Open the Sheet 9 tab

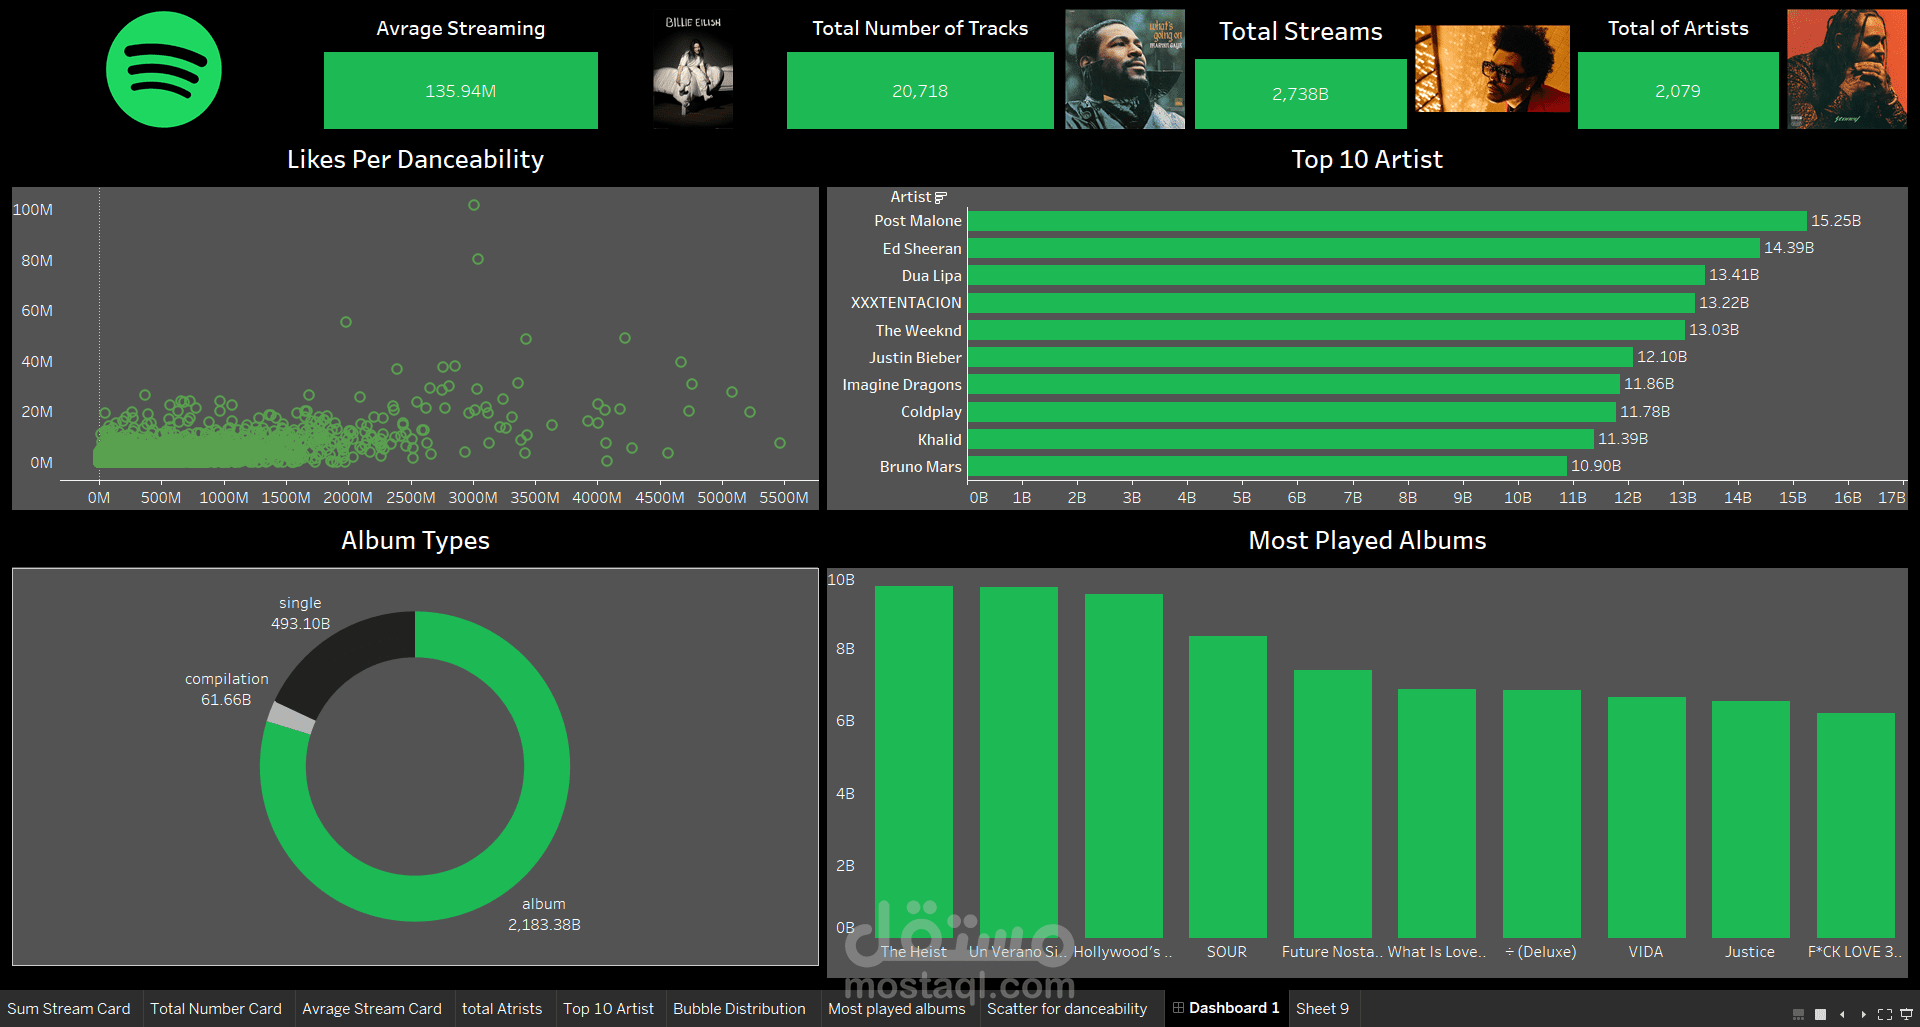tap(1322, 1009)
